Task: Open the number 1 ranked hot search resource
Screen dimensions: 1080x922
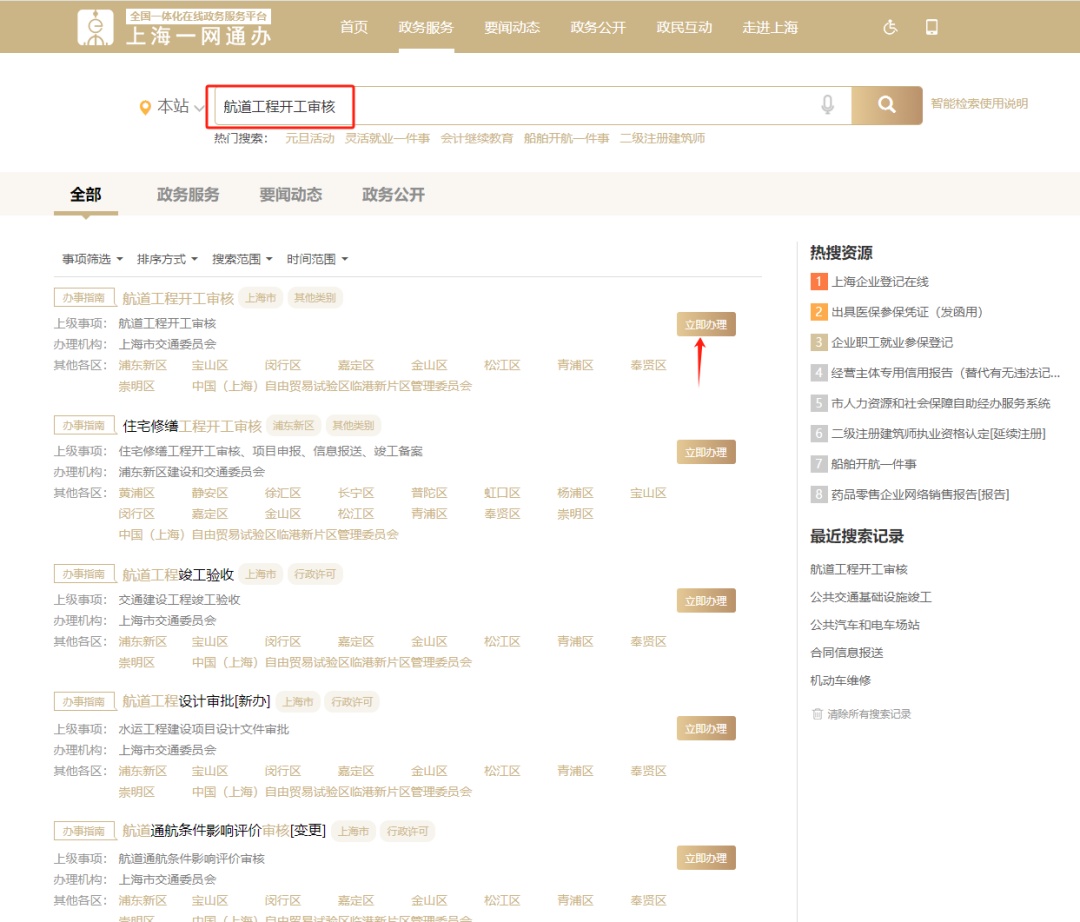Action: tap(880, 282)
